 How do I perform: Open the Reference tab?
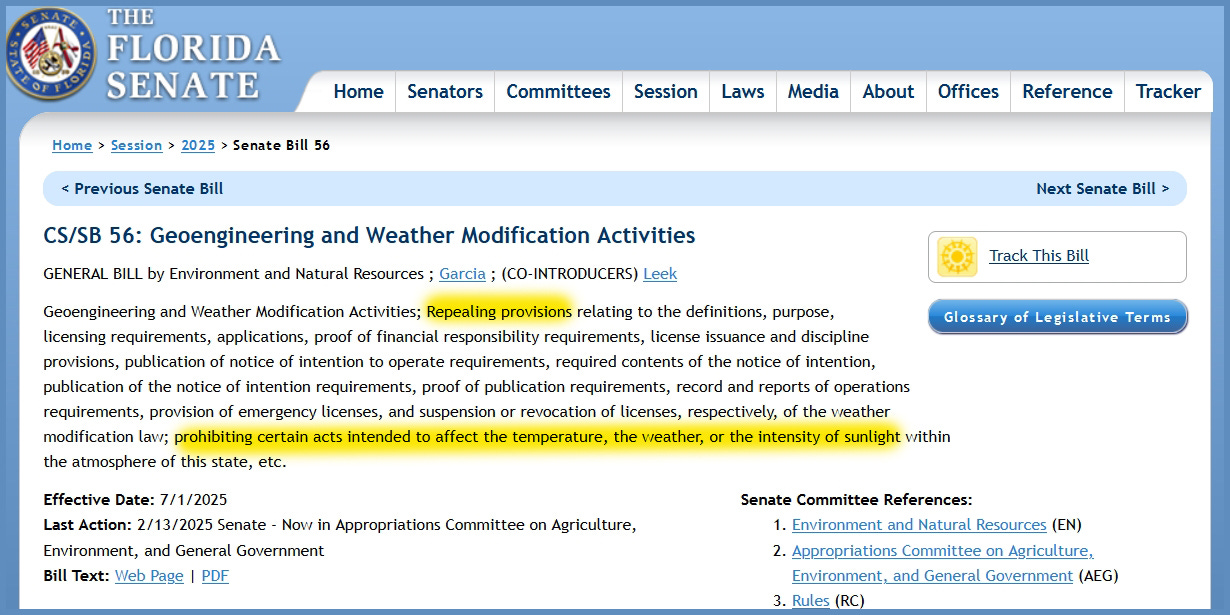1067,91
